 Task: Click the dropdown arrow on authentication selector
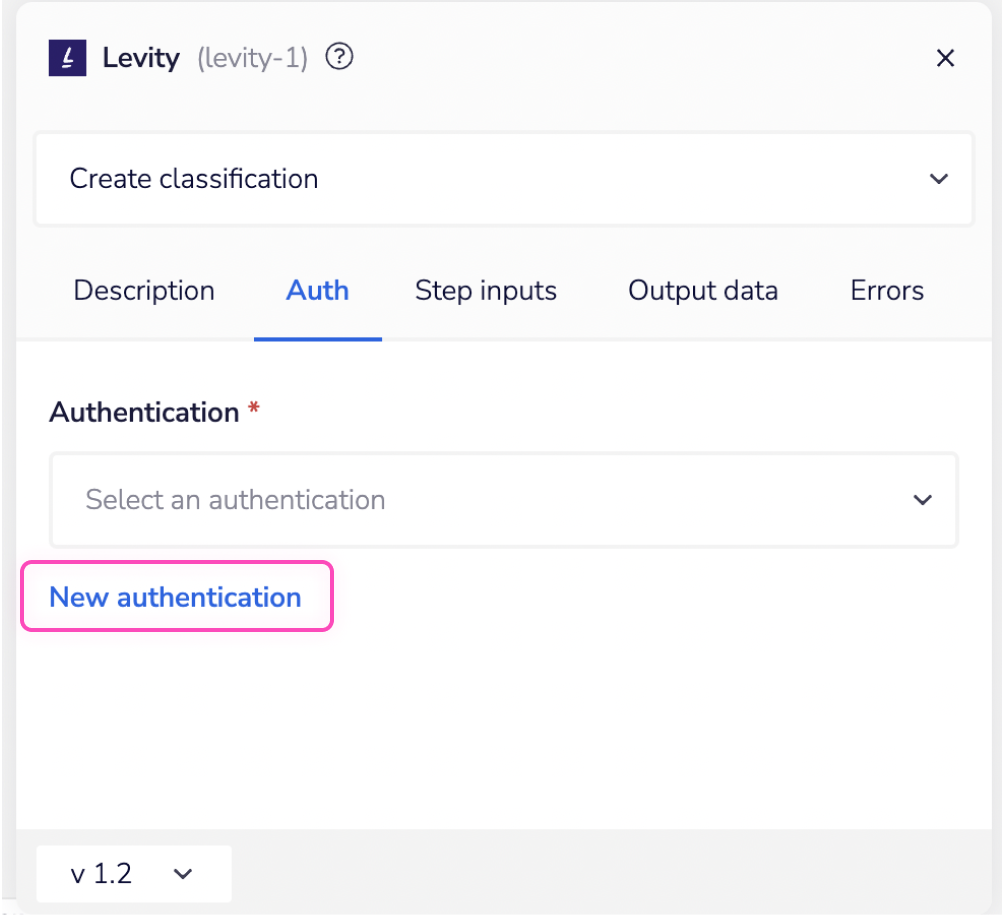click(x=922, y=500)
